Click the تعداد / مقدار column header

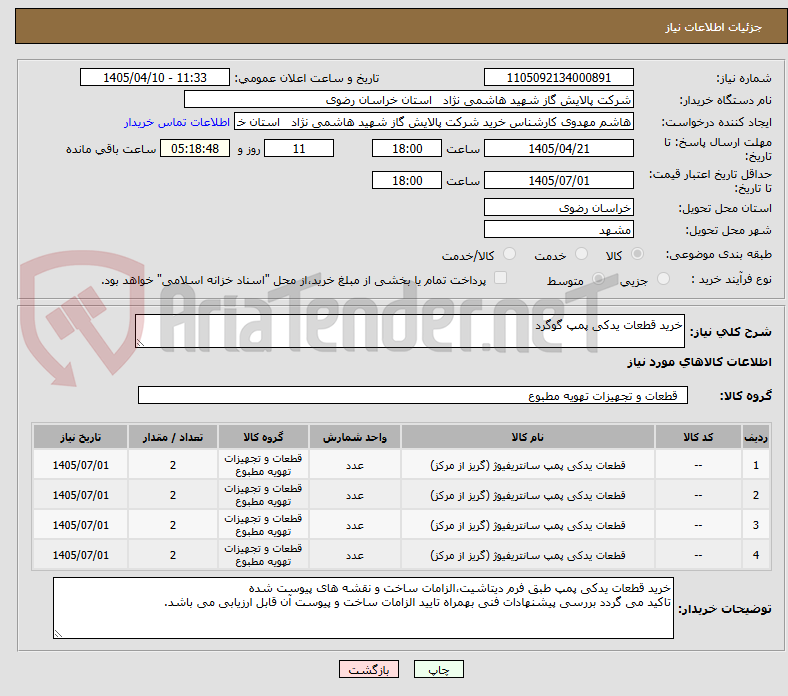coord(173,437)
